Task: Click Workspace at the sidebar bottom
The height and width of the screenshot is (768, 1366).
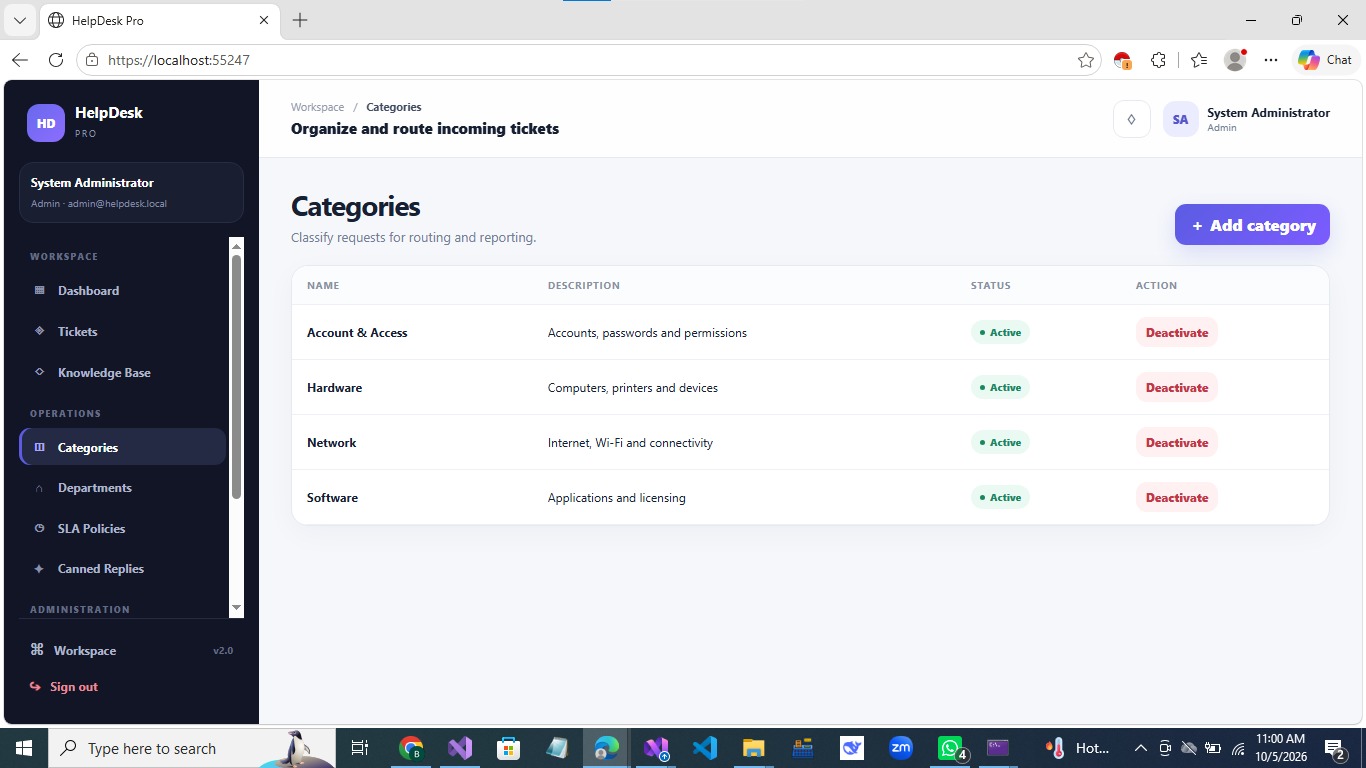Action: pos(85,651)
